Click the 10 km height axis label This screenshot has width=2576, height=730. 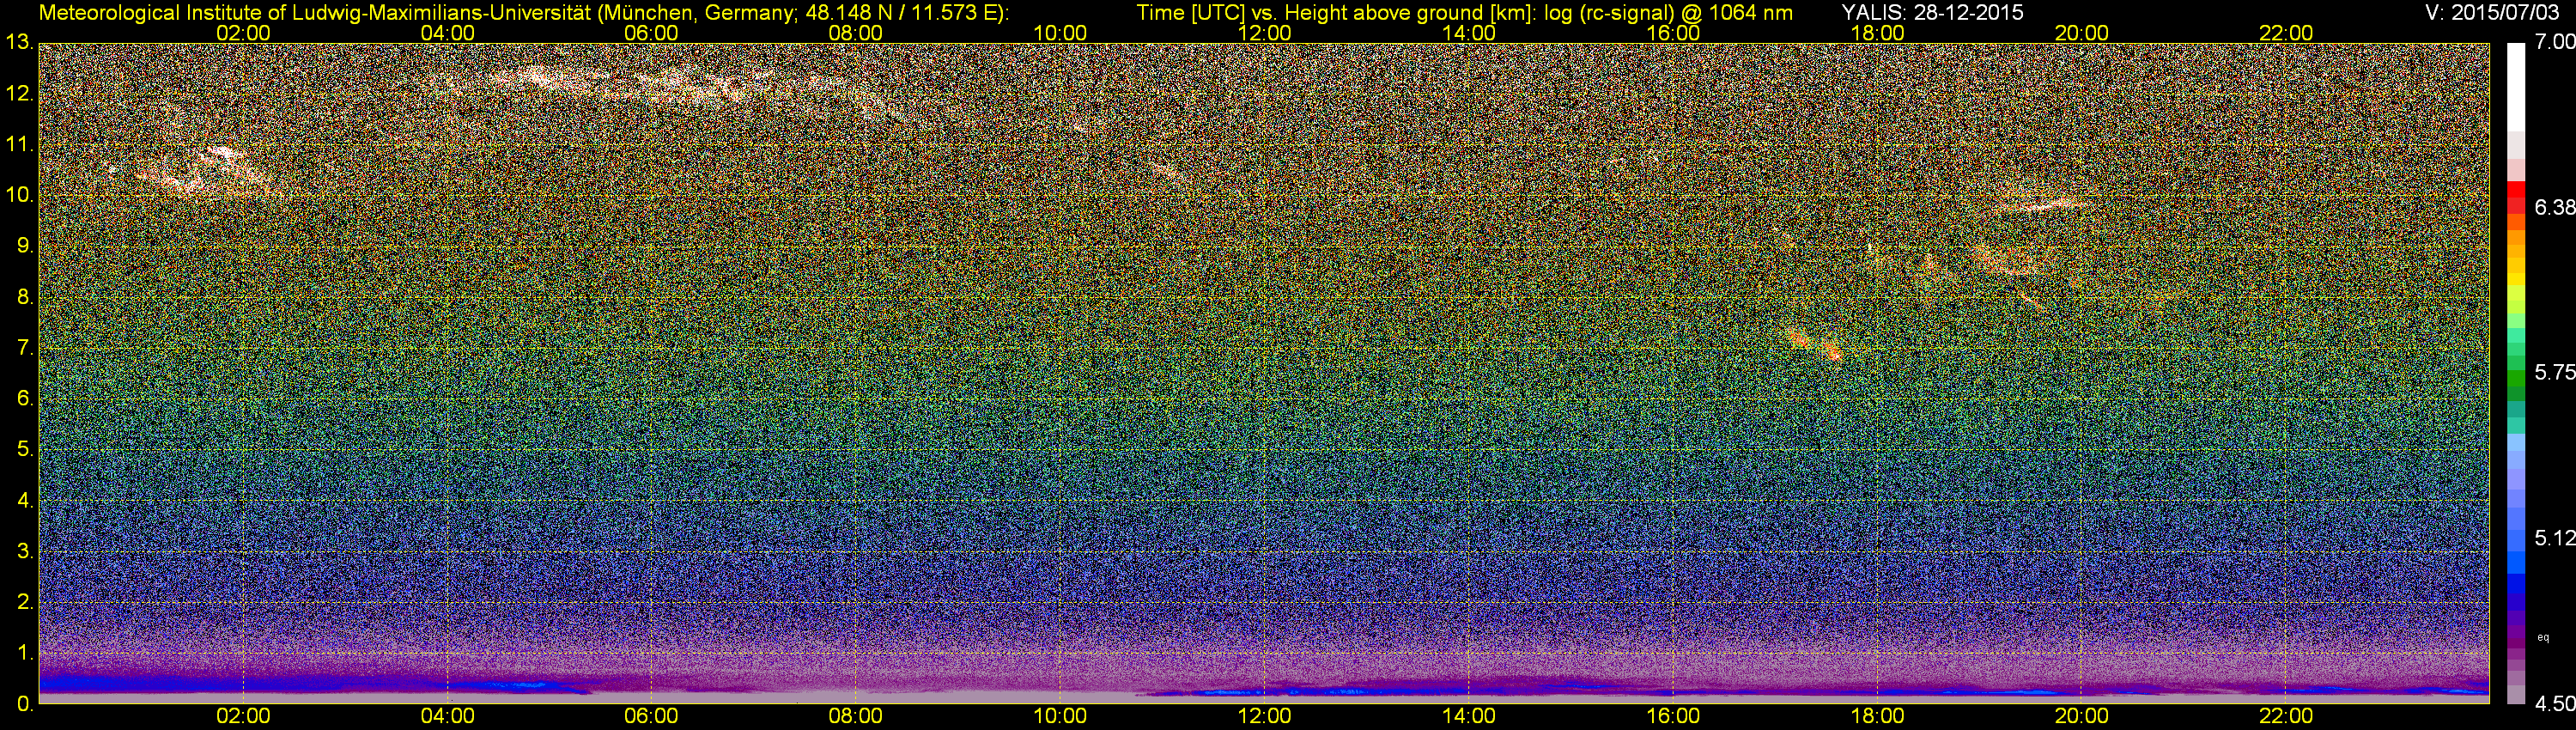(19, 195)
